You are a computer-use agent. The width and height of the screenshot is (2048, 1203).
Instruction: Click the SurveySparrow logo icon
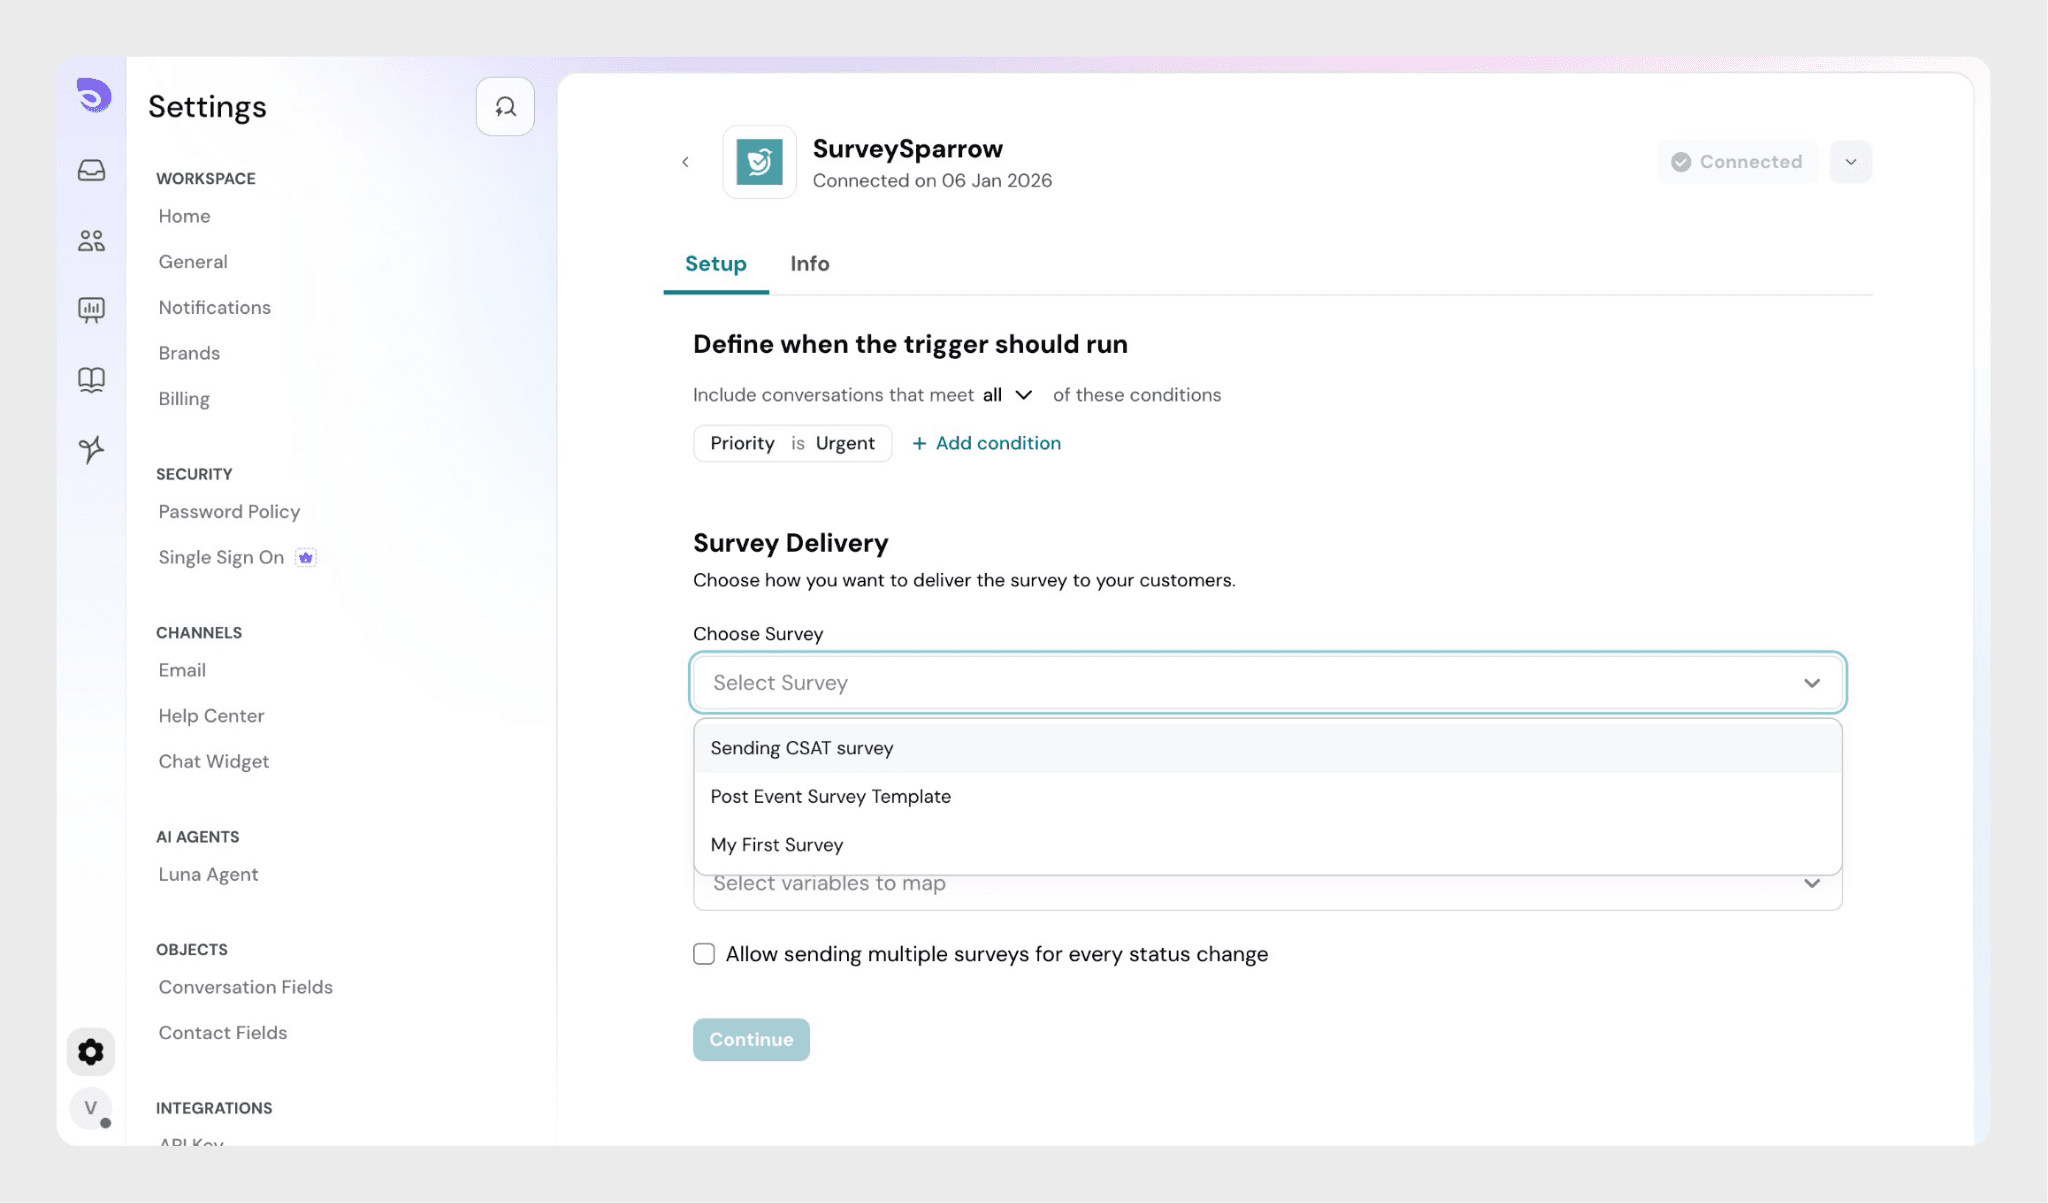[759, 162]
